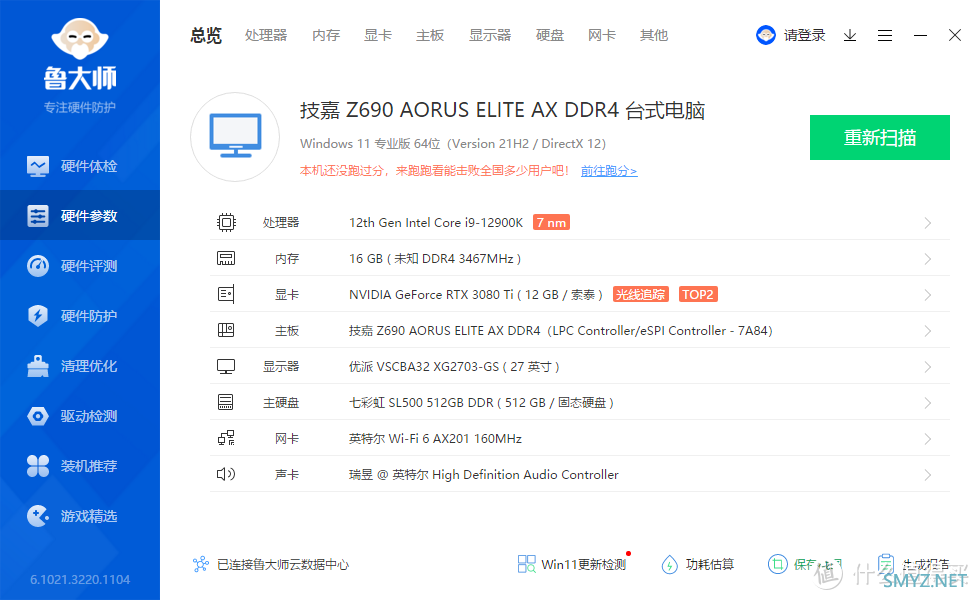
Task: Switch to 其他 tab
Action: (654, 36)
